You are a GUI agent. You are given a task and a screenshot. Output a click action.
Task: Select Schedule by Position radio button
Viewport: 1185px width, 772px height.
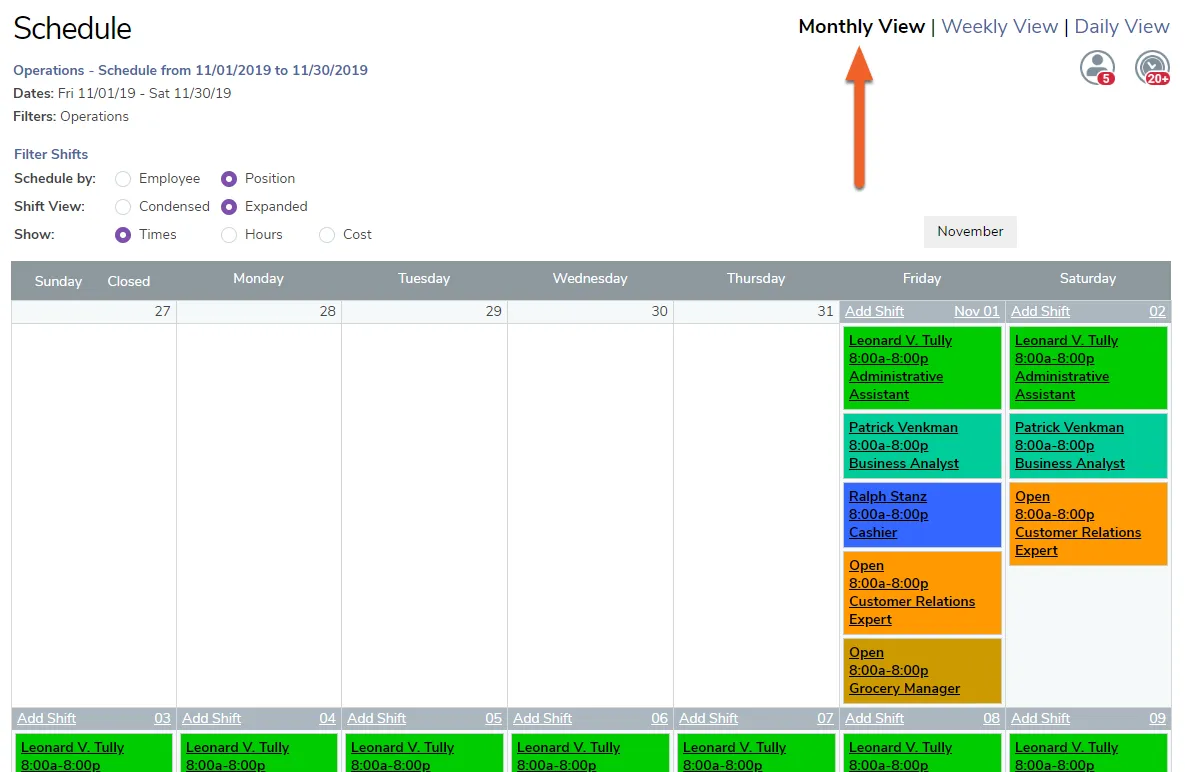pyautogui.click(x=229, y=179)
